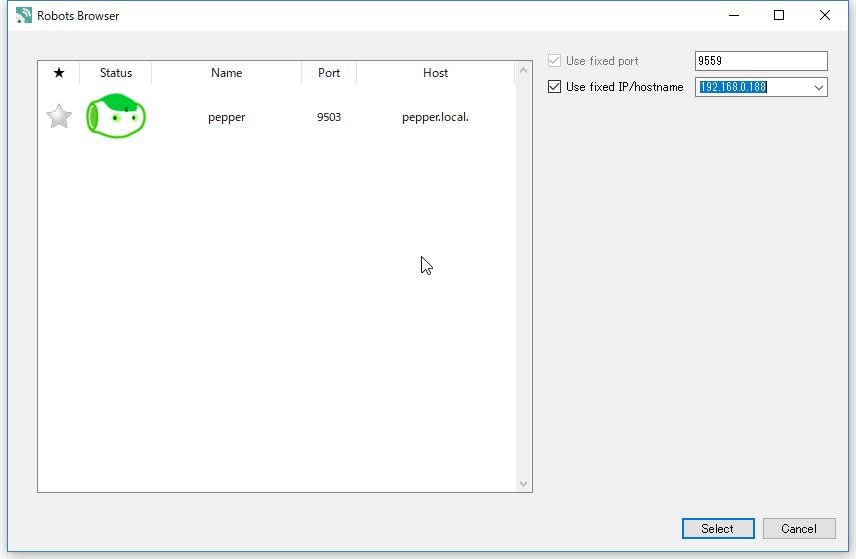Select the green Pepper robot status icon

pos(116,116)
